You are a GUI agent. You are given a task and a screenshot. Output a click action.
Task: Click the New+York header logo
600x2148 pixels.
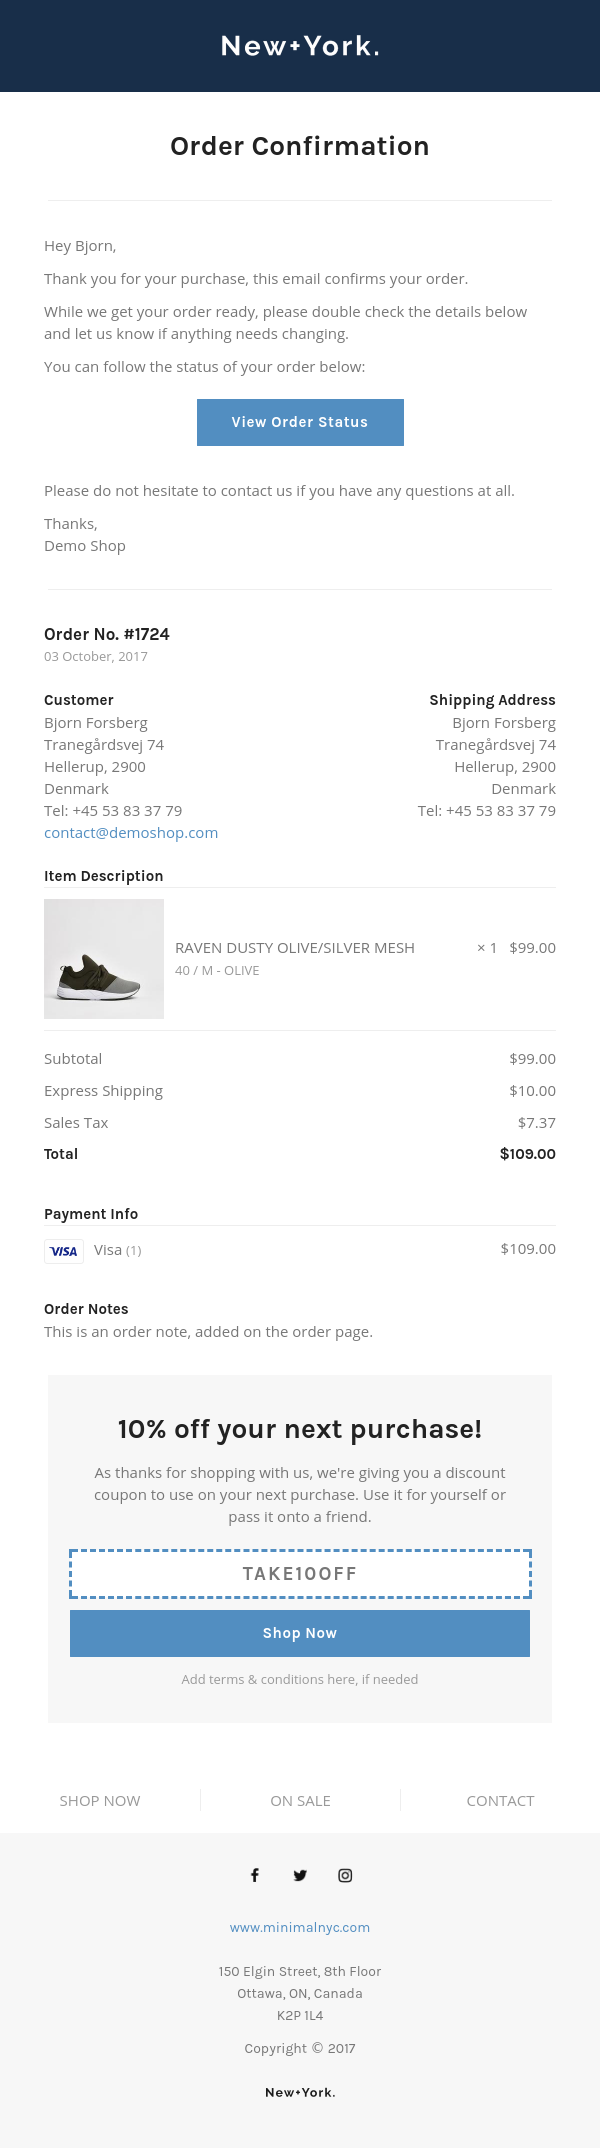pyautogui.click(x=300, y=46)
